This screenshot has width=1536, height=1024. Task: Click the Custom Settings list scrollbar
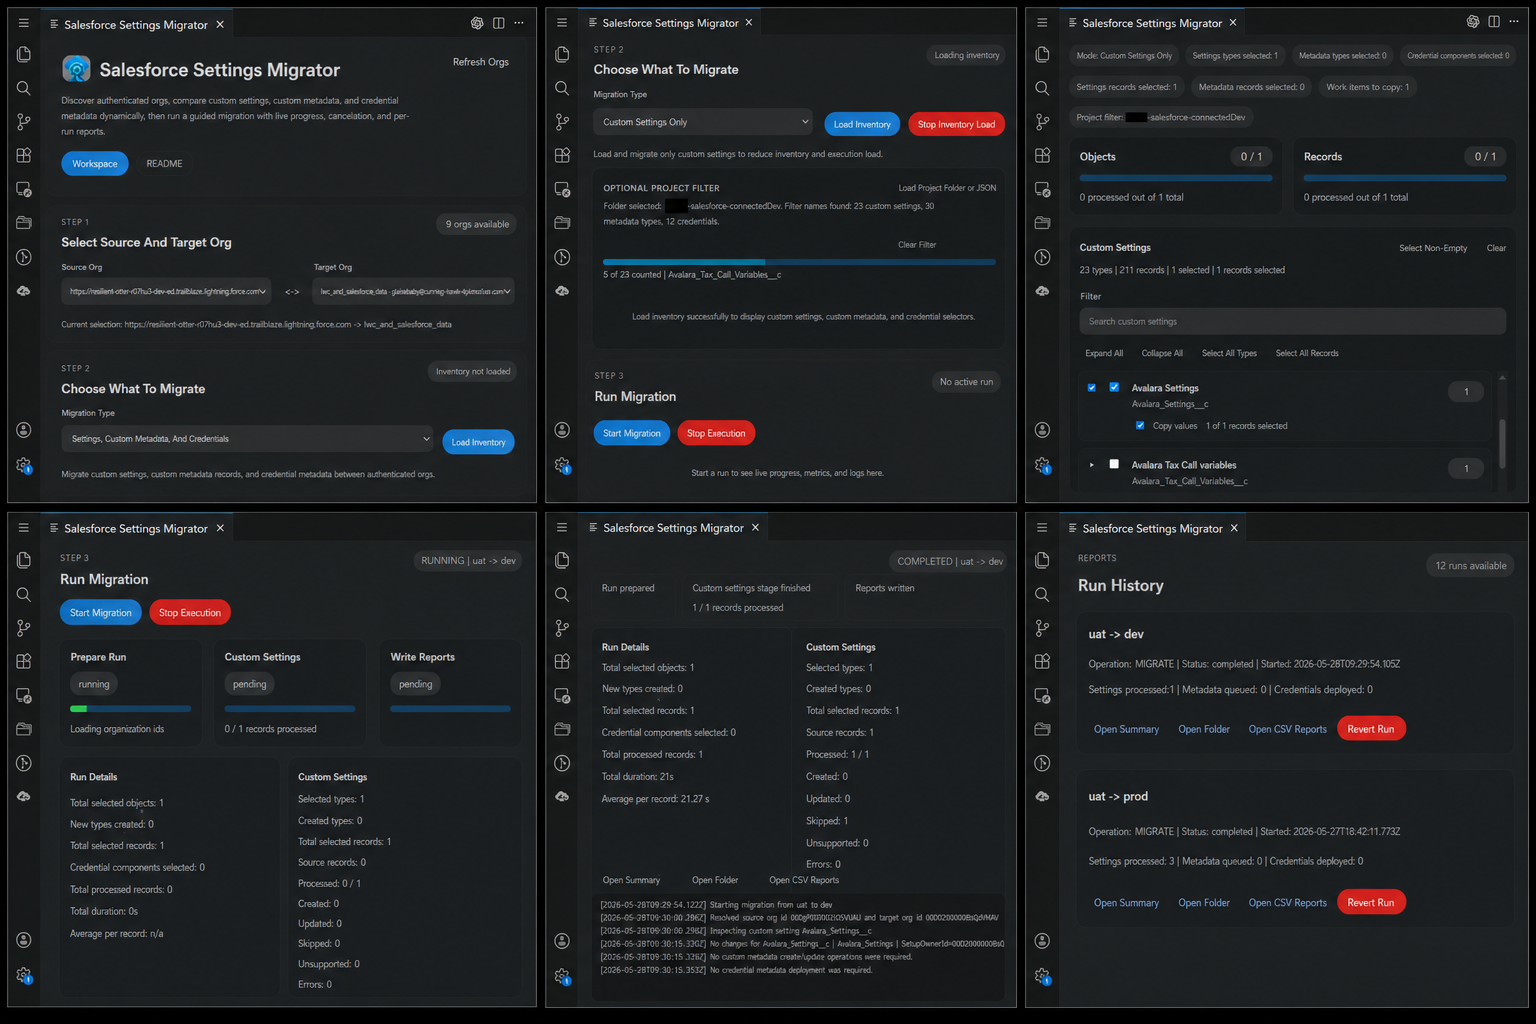pos(1501,444)
